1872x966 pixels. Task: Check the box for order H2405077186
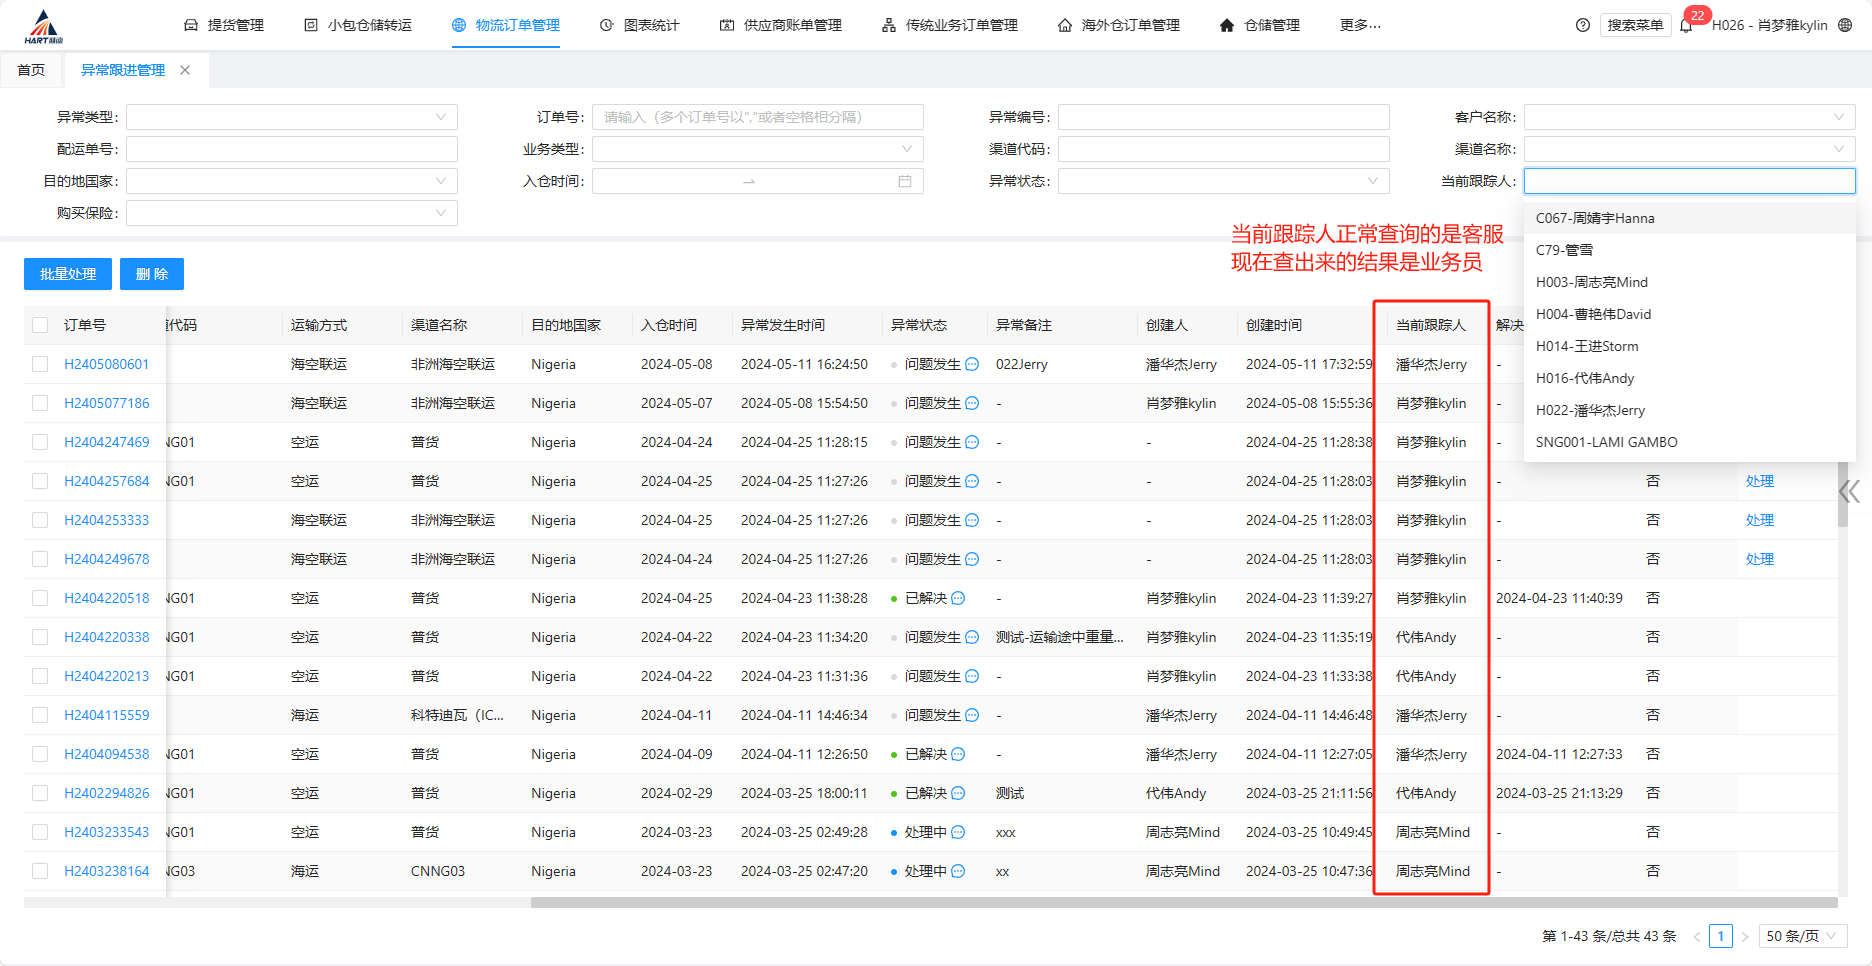point(40,403)
